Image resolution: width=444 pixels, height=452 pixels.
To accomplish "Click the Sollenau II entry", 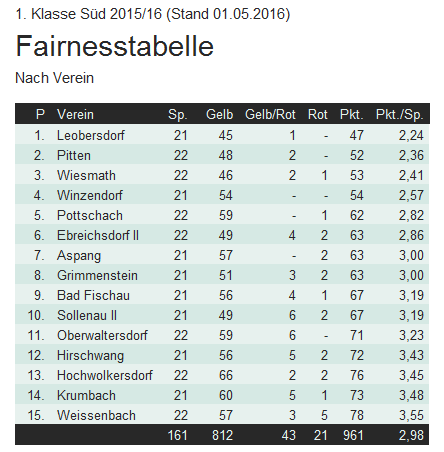I will (87, 315).
